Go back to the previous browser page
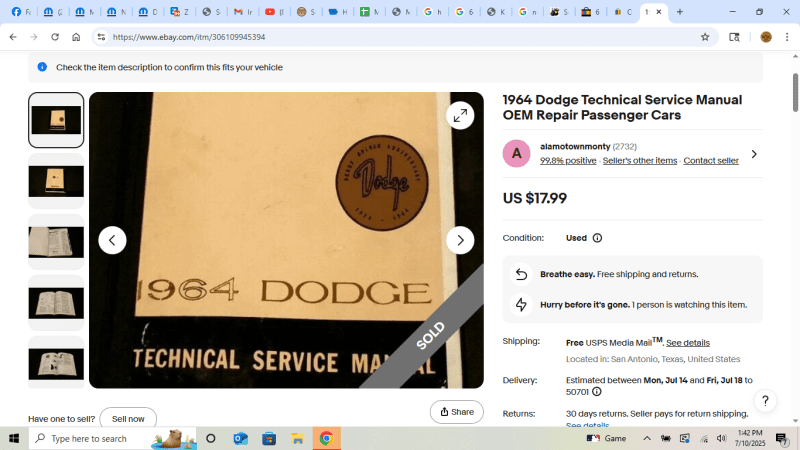800x450 pixels. (x=13, y=37)
